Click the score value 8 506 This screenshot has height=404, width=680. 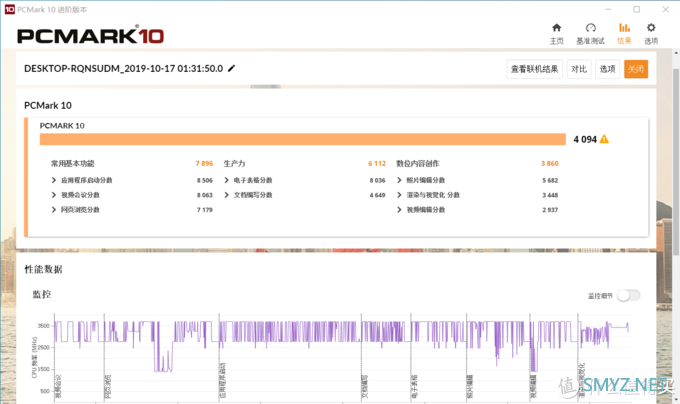coord(205,180)
